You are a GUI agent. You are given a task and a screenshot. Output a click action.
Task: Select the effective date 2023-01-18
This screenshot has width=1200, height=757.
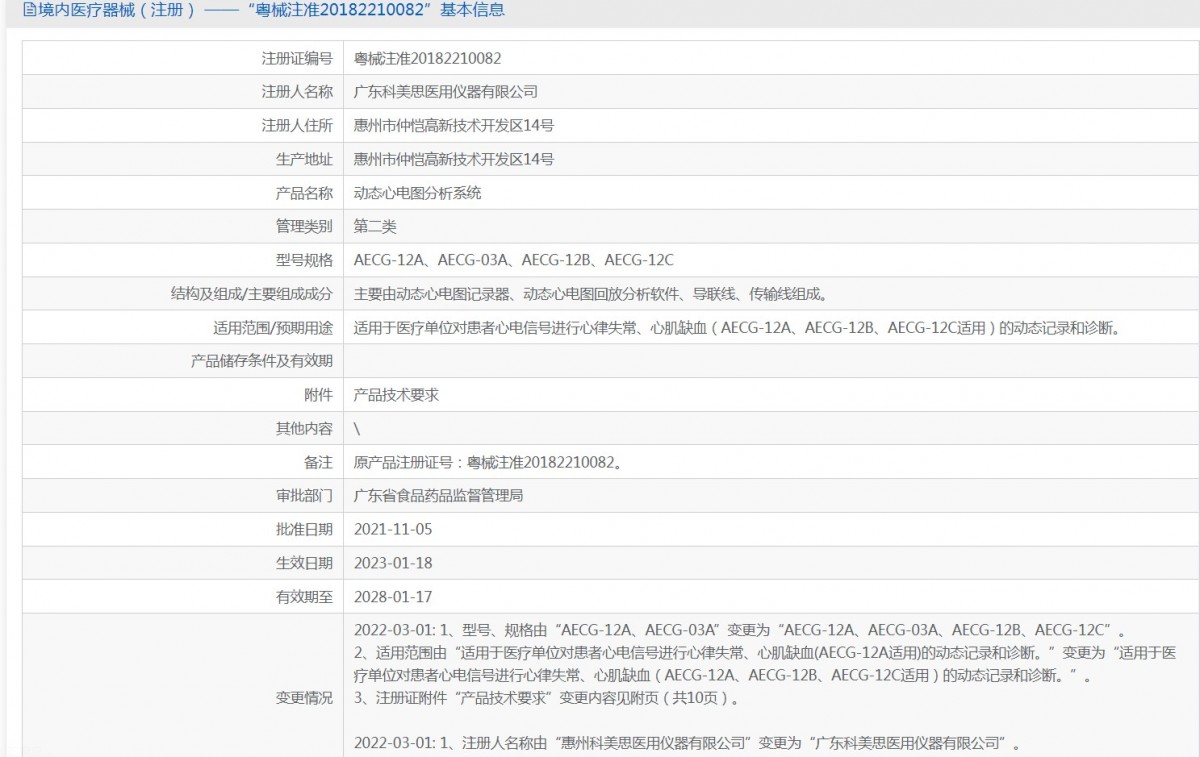pyautogui.click(x=393, y=563)
